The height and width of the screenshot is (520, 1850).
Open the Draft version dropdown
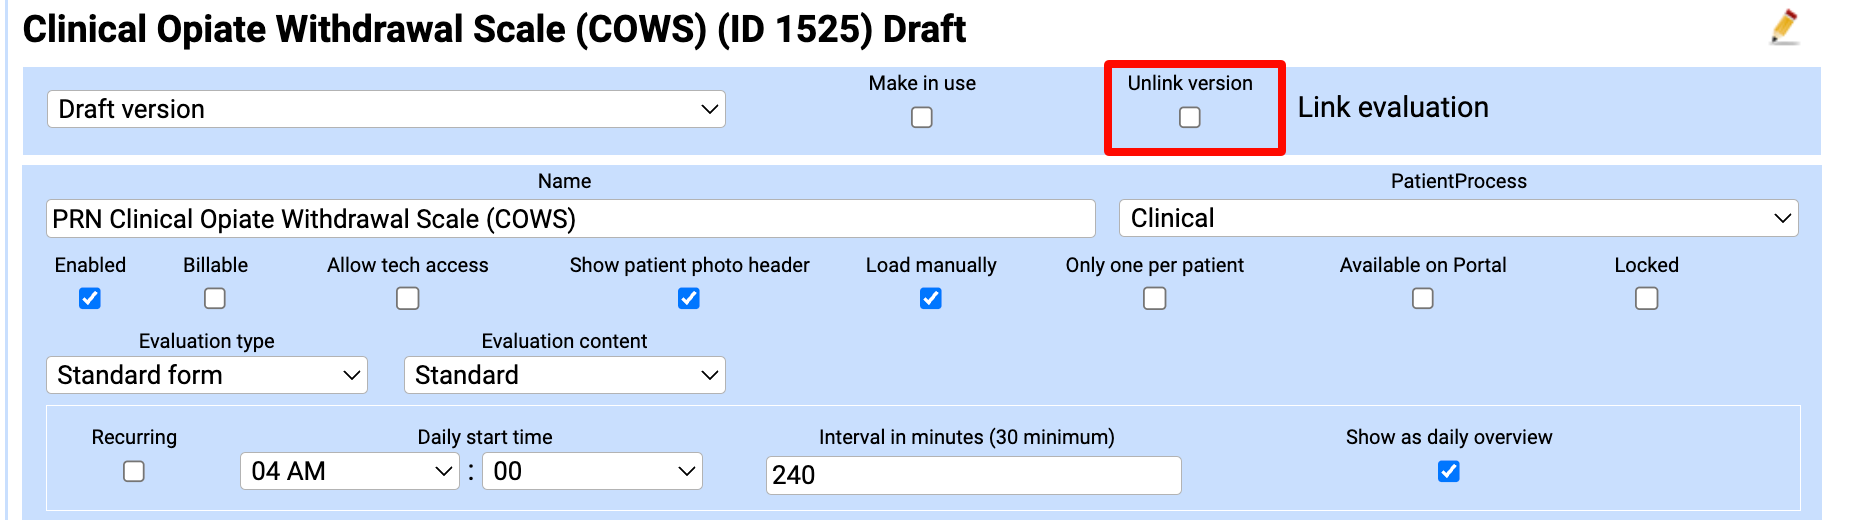tap(386, 109)
